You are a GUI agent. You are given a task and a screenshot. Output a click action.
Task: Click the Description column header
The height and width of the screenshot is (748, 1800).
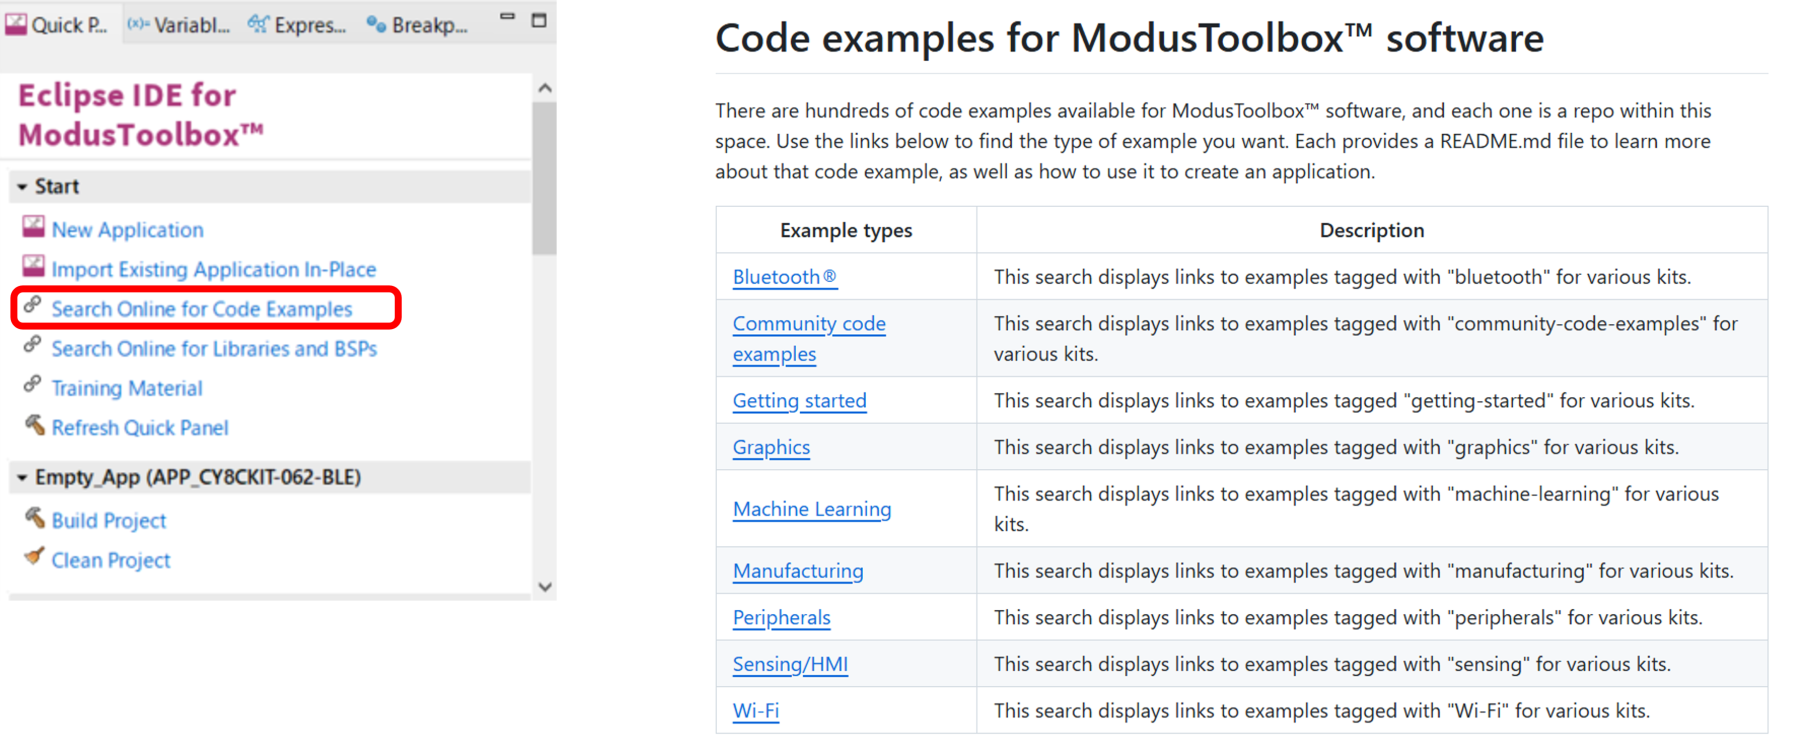click(x=1371, y=231)
